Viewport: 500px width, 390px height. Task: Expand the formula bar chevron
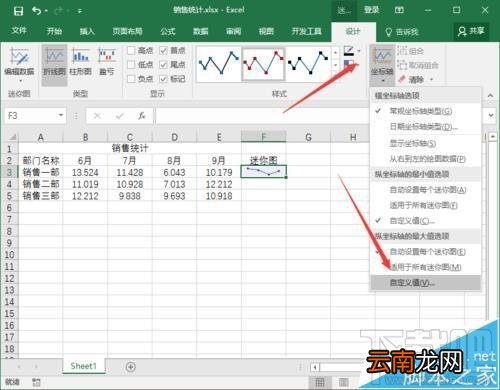pyautogui.click(x=491, y=116)
